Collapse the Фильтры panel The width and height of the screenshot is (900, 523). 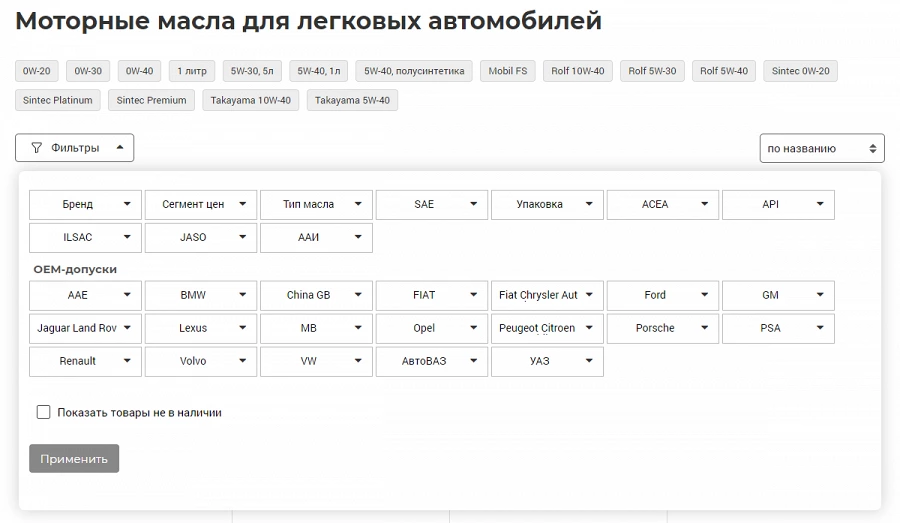click(x=75, y=148)
